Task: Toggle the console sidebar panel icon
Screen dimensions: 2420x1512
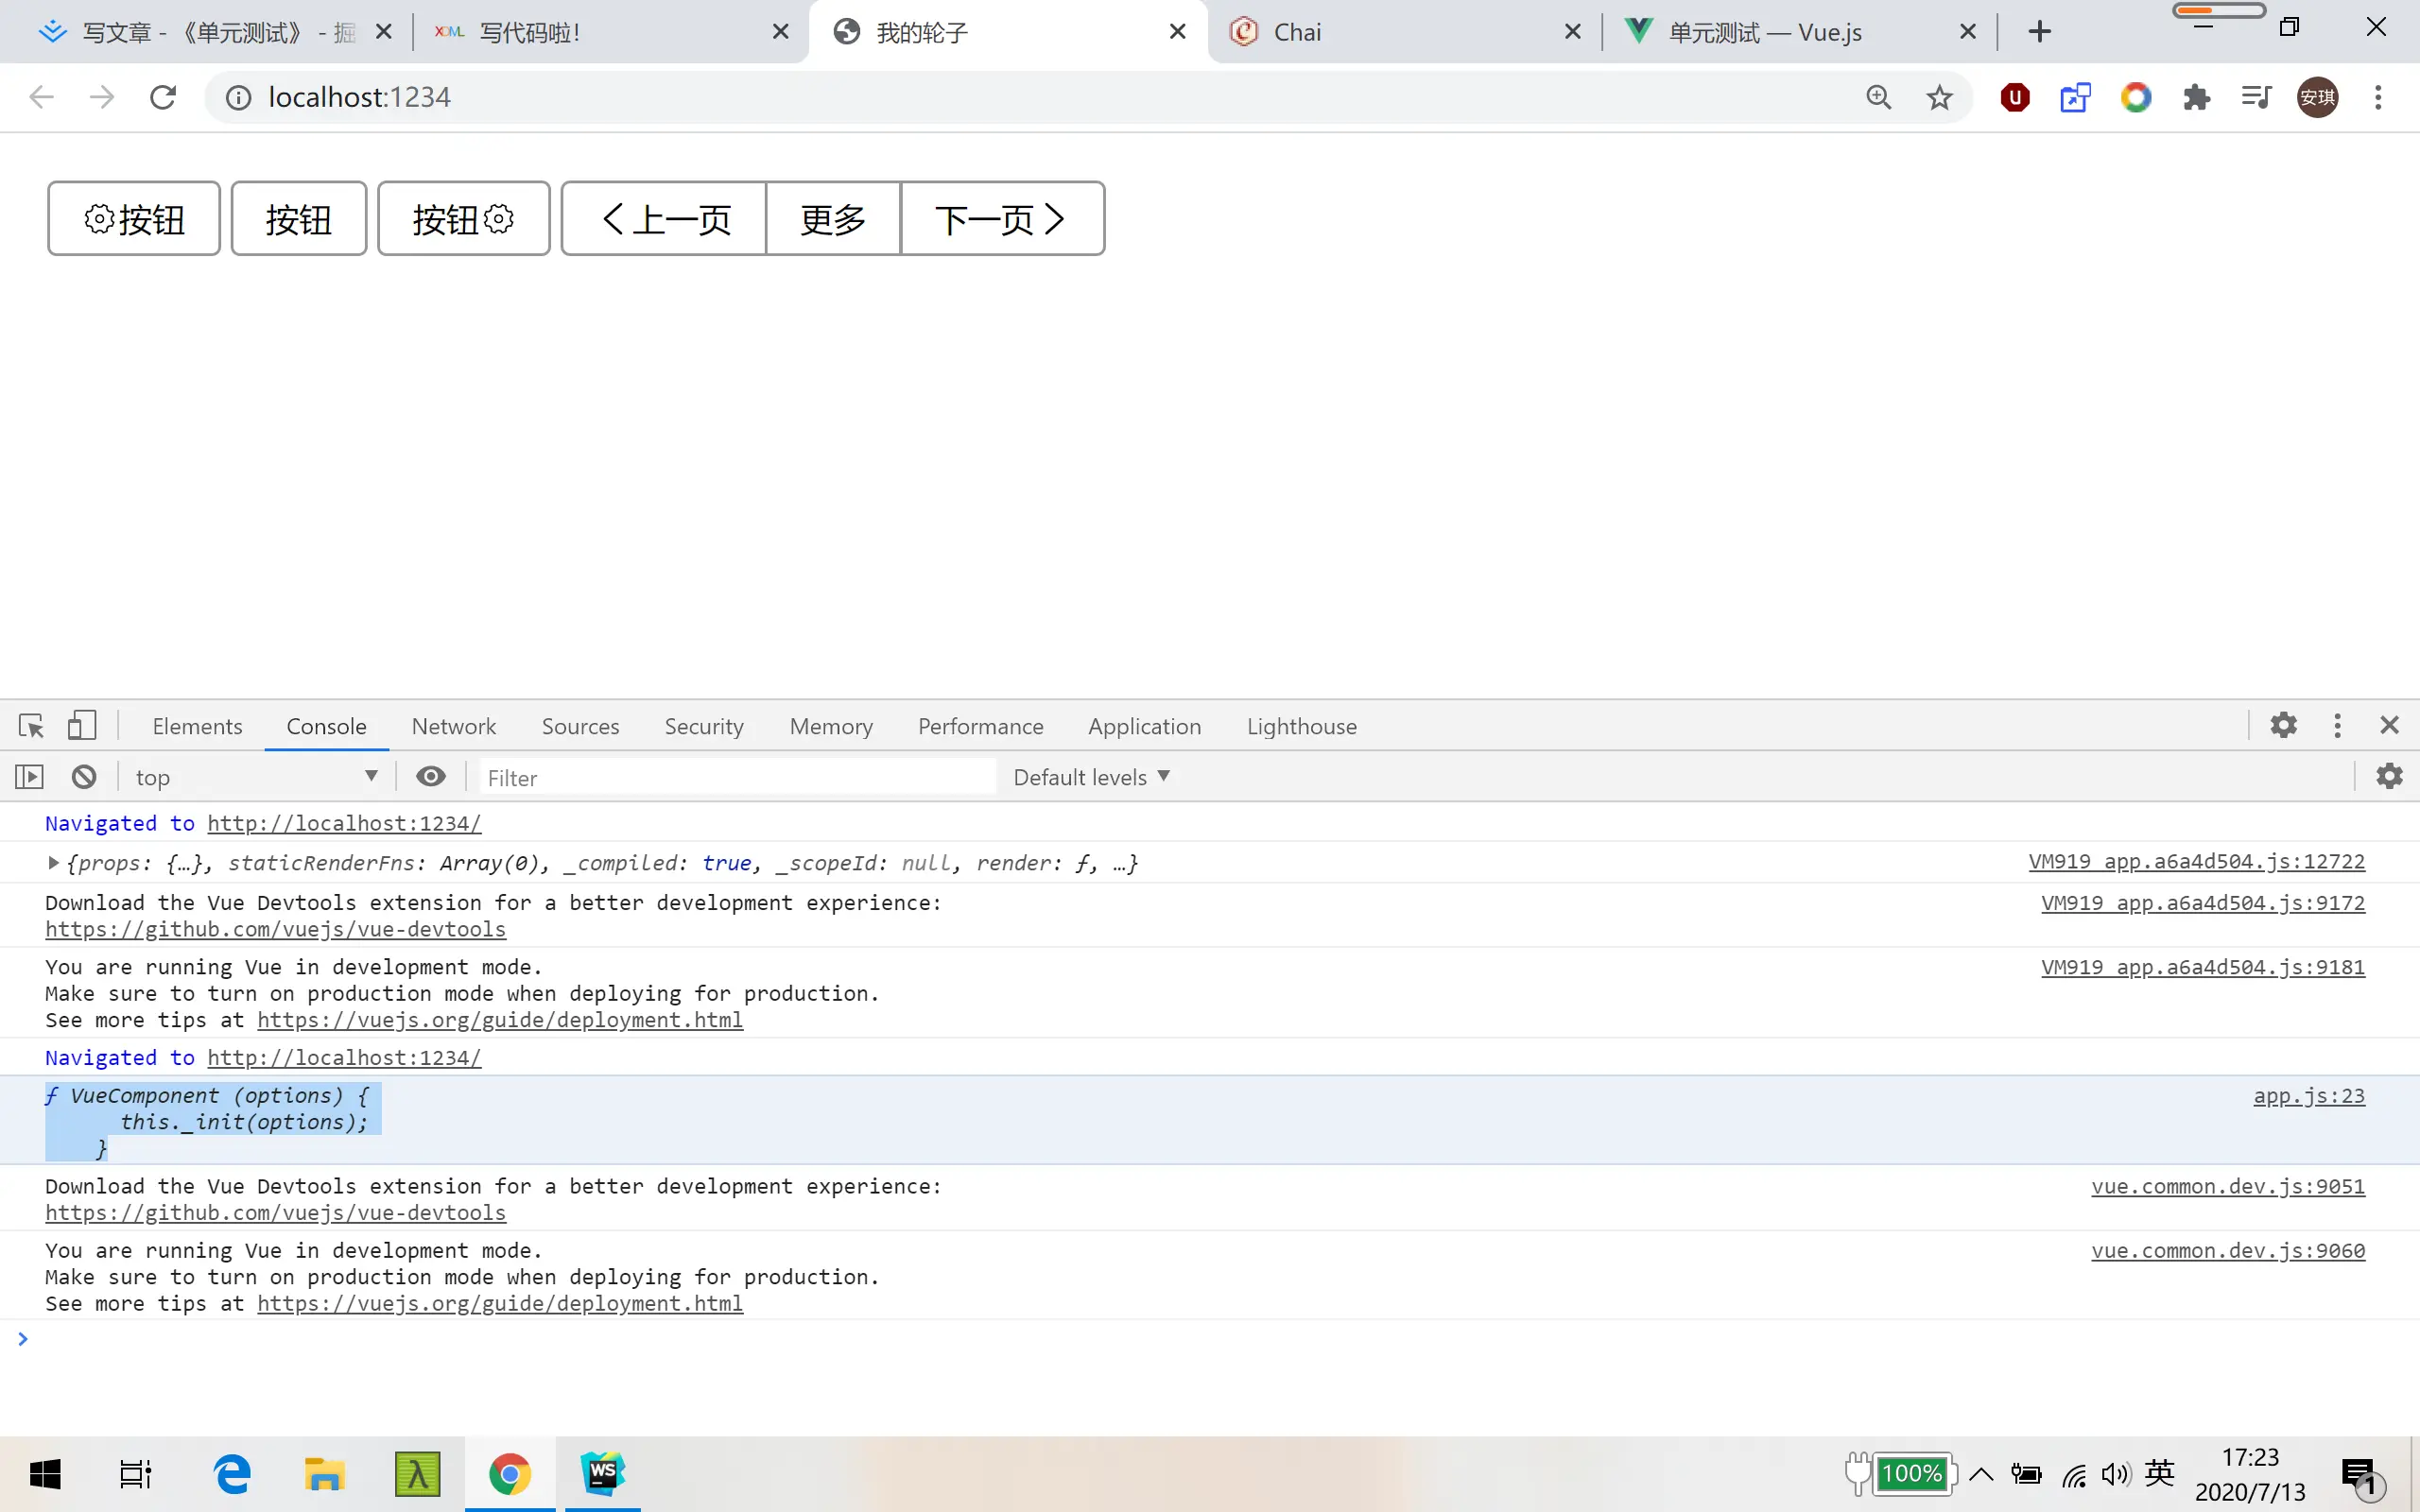Action: [30, 777]
